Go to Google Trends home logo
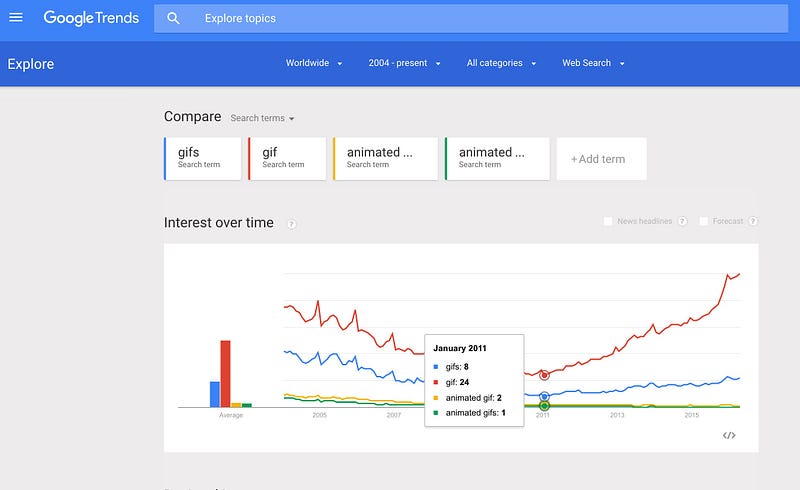The width and height of the screenshot is (800, 490). pyautogui.click(x=91, y=18)
